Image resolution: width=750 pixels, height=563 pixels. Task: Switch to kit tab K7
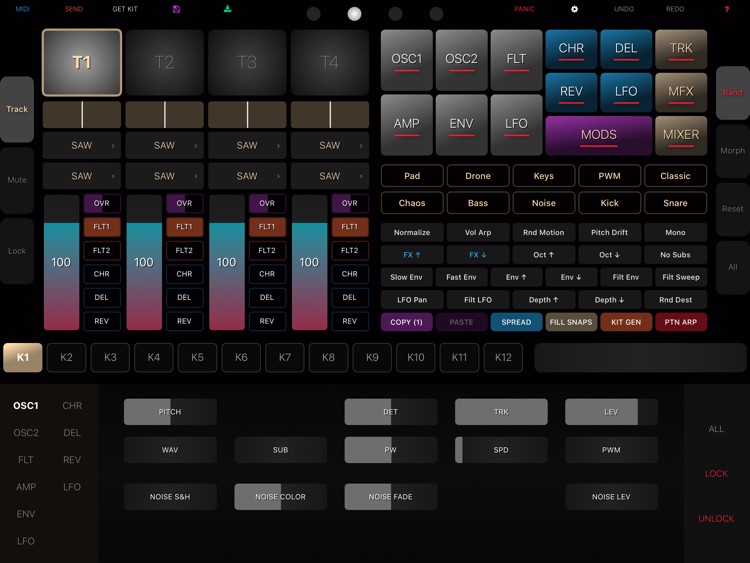coord(285,357)
